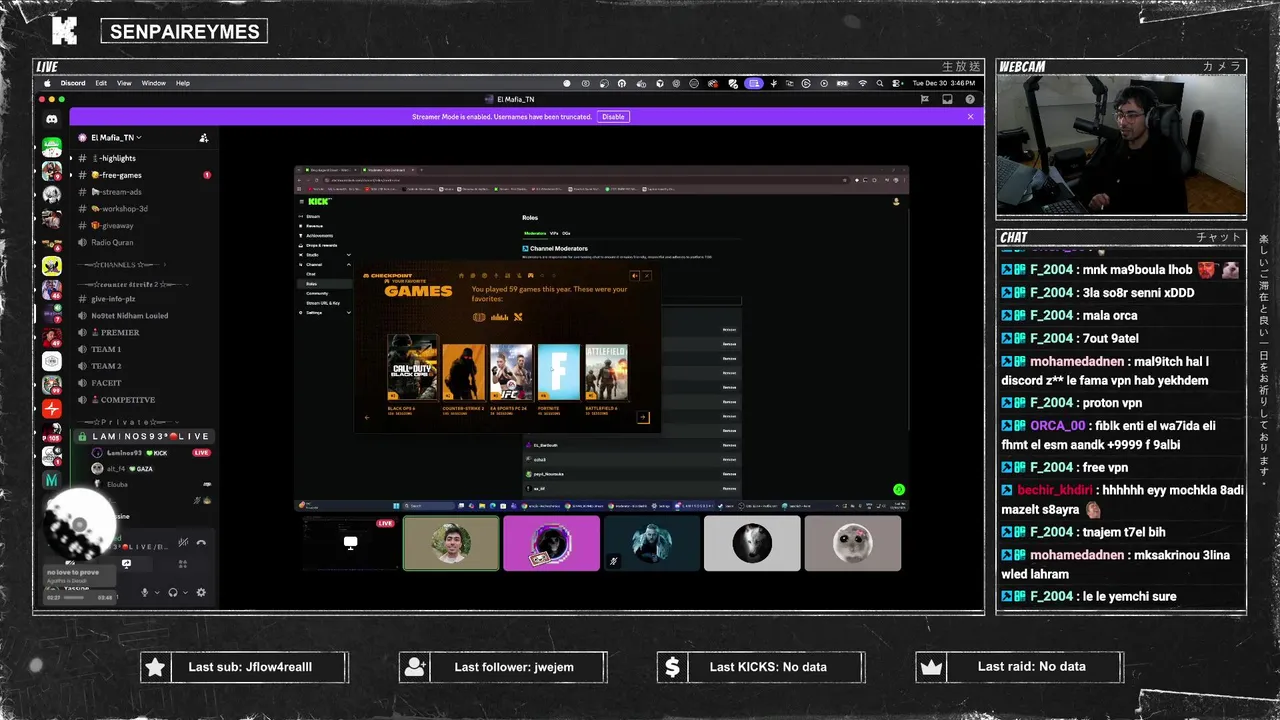The image size is (1280, 720).
Task: Click the invite members icon beside El Mafia_TN
Action: pyautogui.click(x=203, y=138)
